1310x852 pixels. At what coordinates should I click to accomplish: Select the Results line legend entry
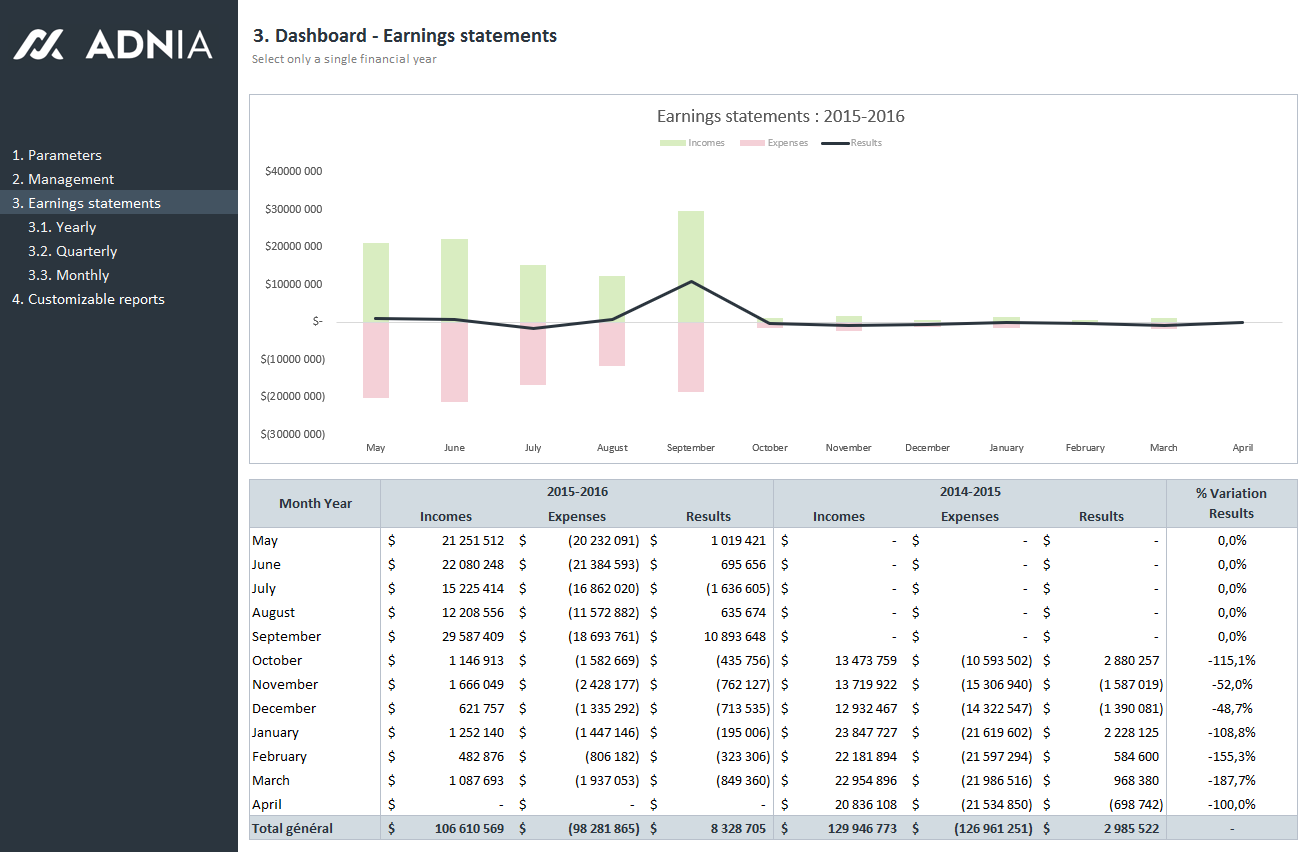pos(851,143)
